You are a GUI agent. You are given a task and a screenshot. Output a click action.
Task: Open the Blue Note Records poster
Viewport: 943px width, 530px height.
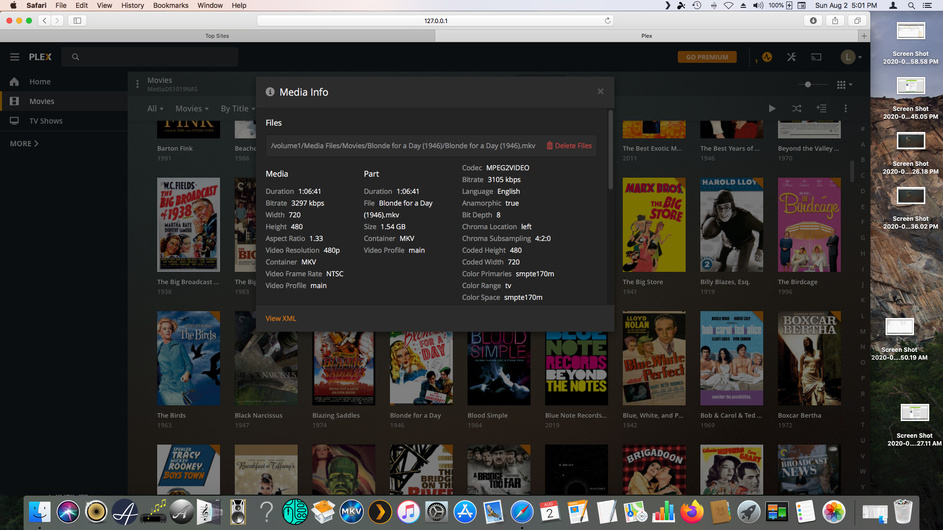pos(576,367)
